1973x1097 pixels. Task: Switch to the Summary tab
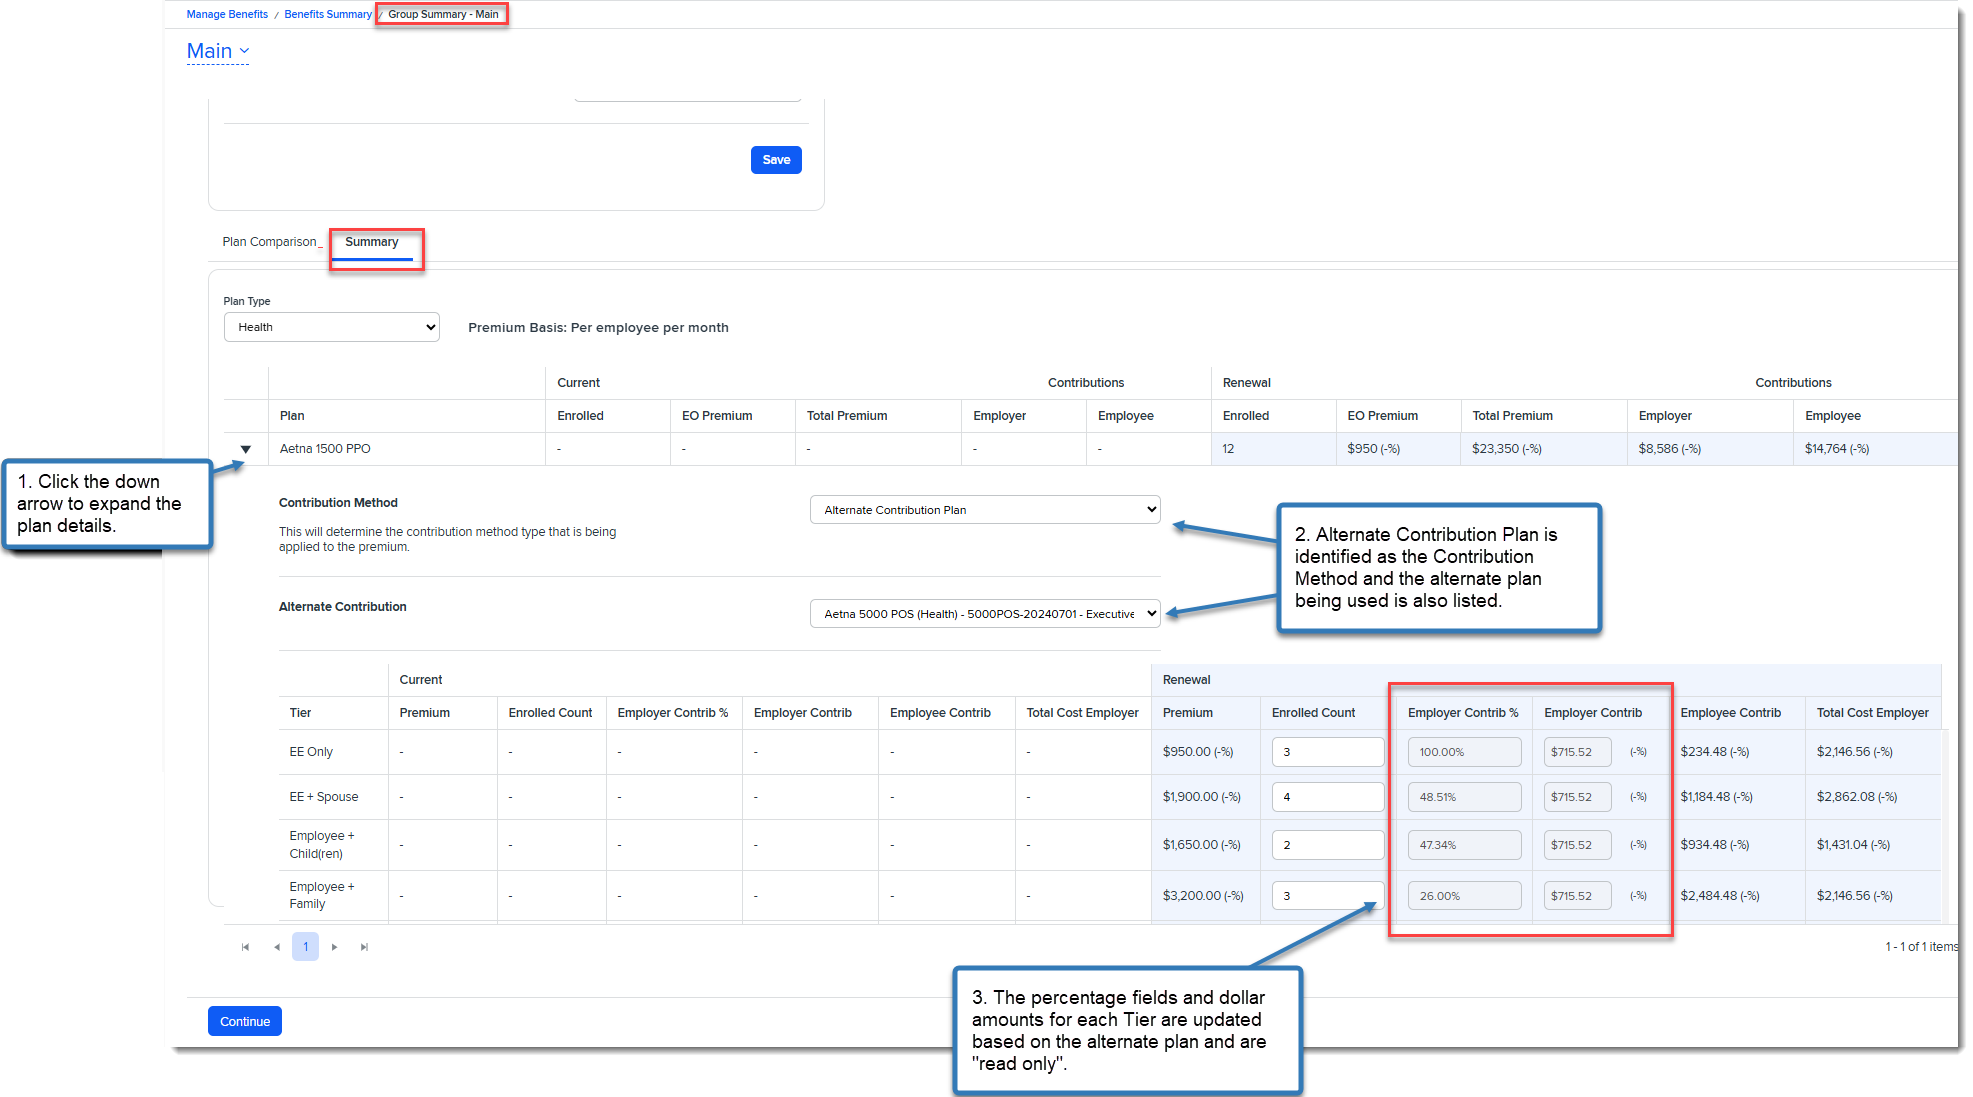(x=372, y=242)
